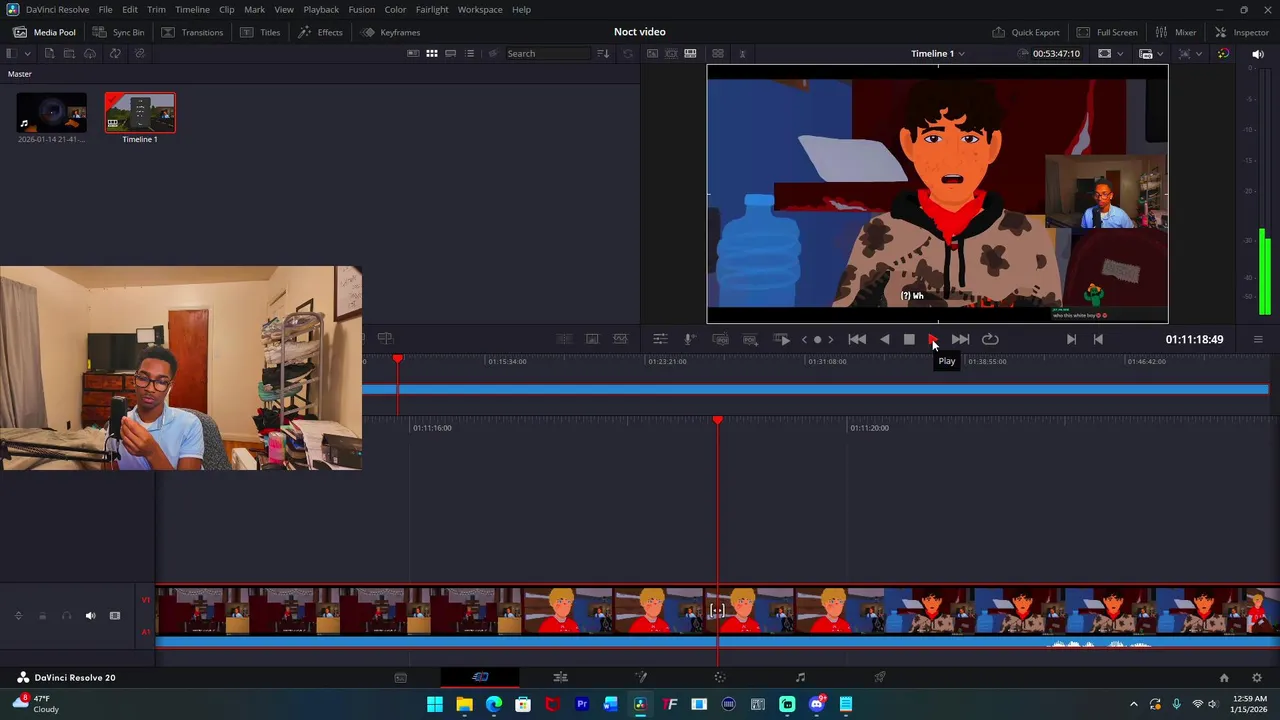
Task: Click the Play button
Action: click(933, 339)
